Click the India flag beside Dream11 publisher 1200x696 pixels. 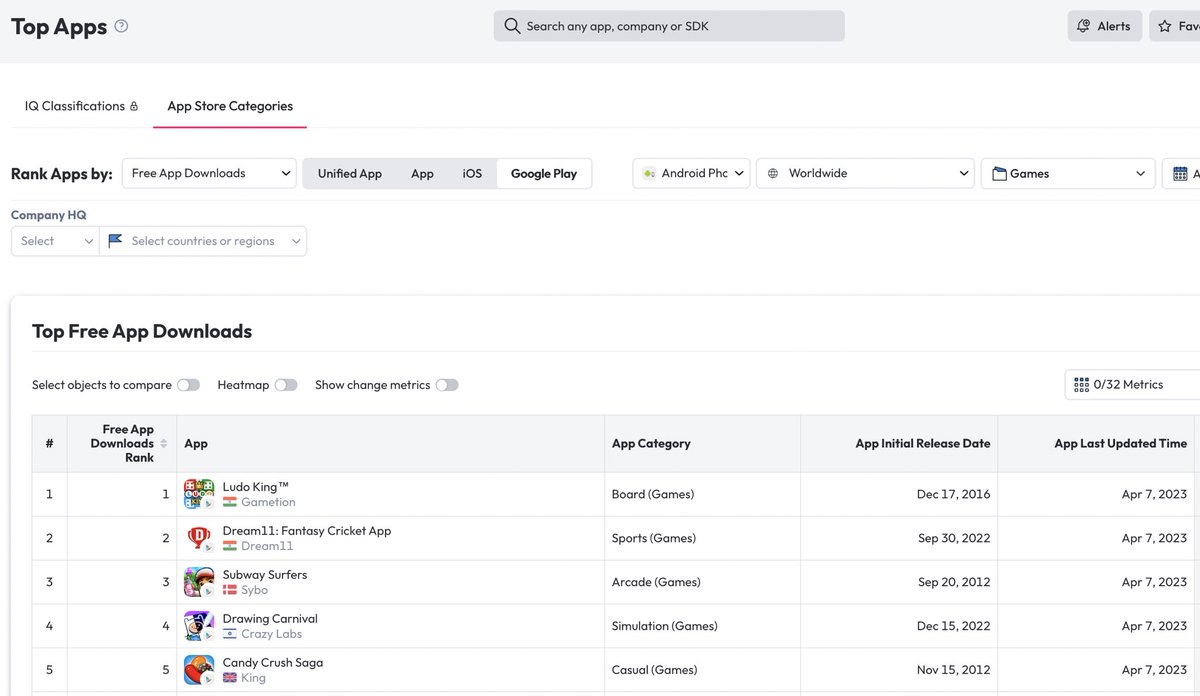point(230,546)
